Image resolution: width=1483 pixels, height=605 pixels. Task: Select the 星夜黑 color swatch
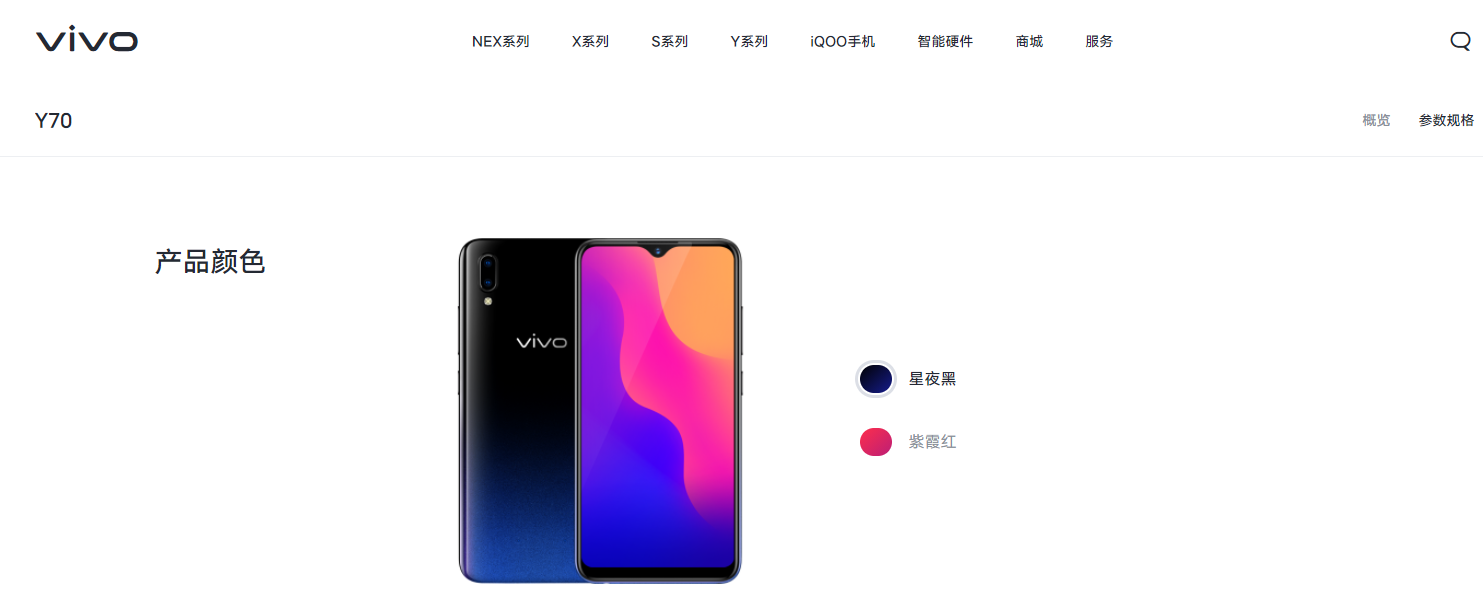(x=875, y=379)
